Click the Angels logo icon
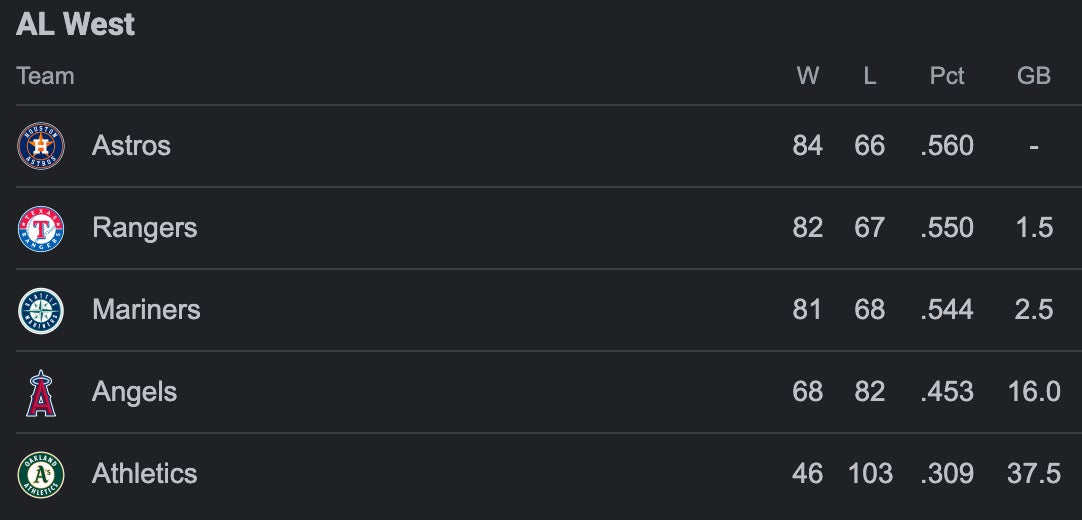 point(41,392)
